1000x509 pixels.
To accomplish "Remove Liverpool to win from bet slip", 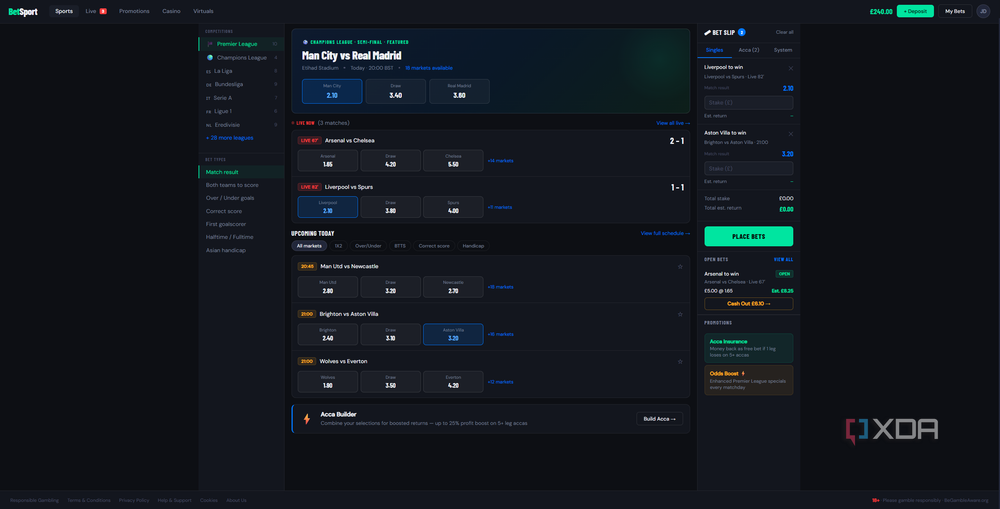I will pos(791,68).
